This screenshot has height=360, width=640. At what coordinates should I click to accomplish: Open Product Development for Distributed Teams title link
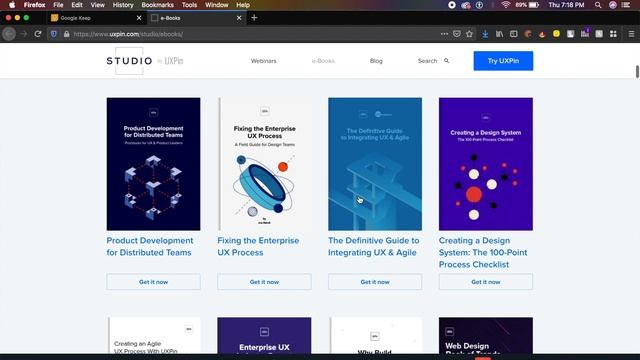[150, 247]
